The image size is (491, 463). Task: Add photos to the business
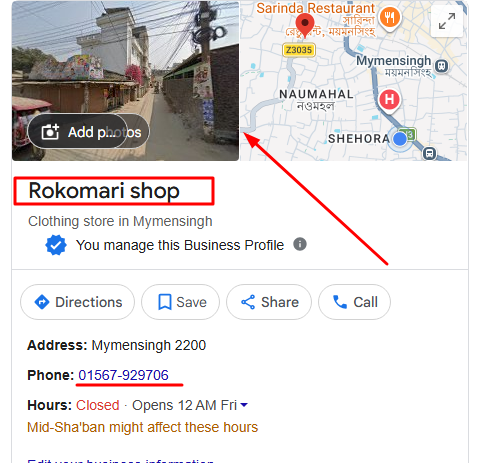coord(89,132)
